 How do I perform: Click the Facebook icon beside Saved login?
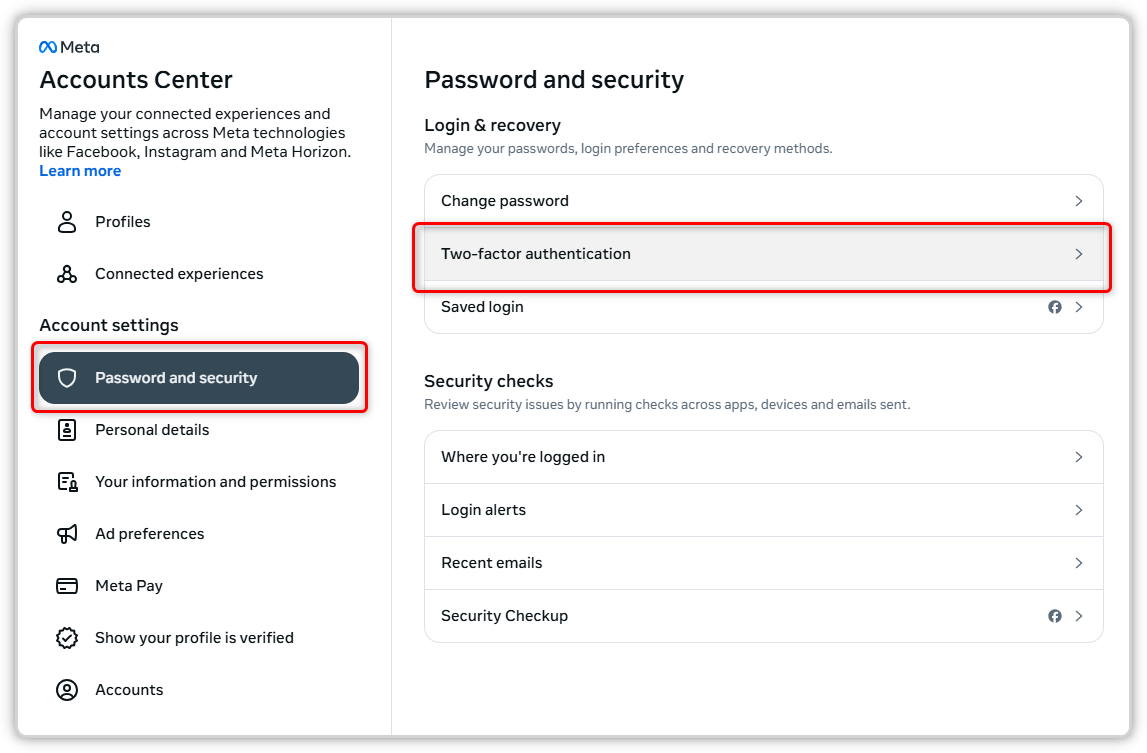point(1054,307)
